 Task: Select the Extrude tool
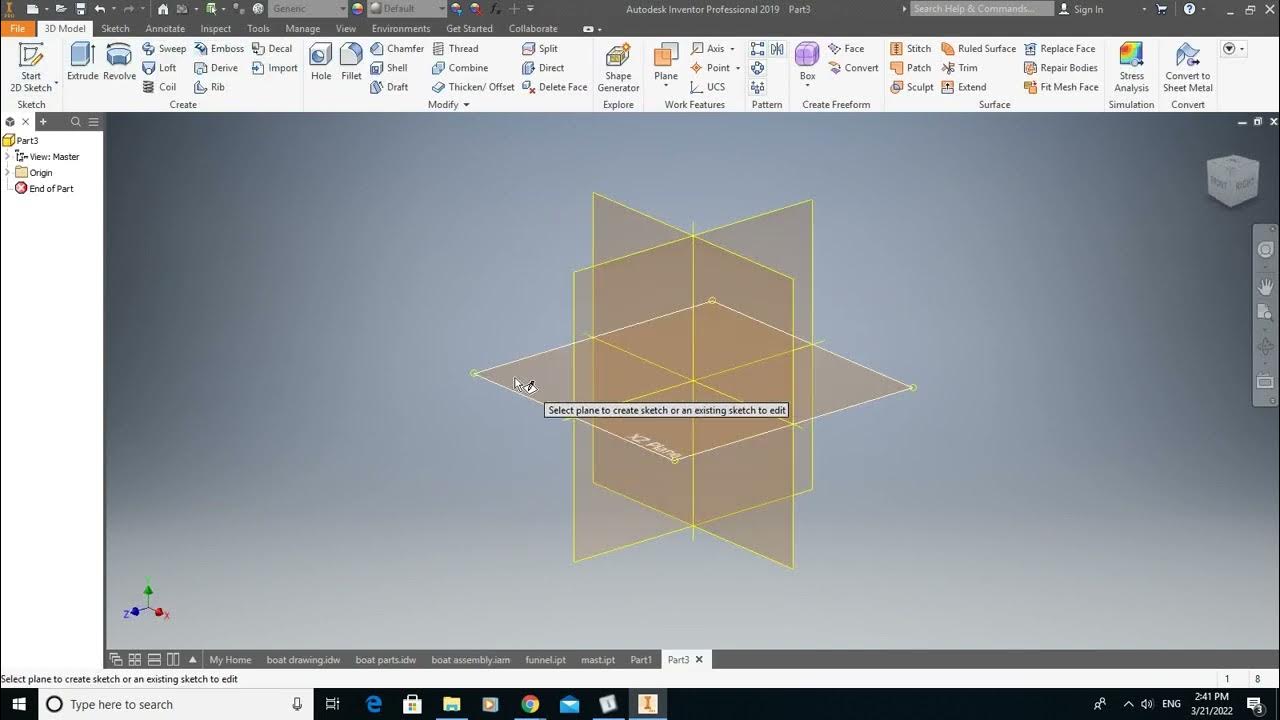[x=83, y=62]
